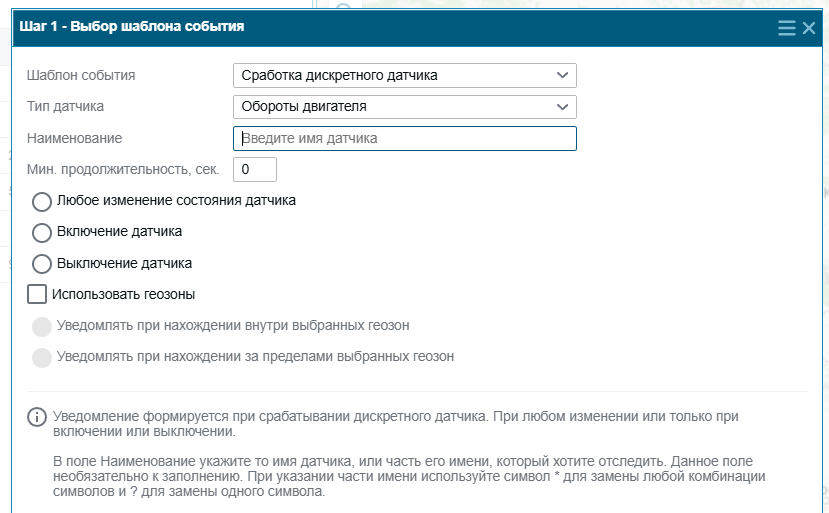Open the Тип датчика dropdown
Viewport: 829px width, 513px height.
[404, 107]
